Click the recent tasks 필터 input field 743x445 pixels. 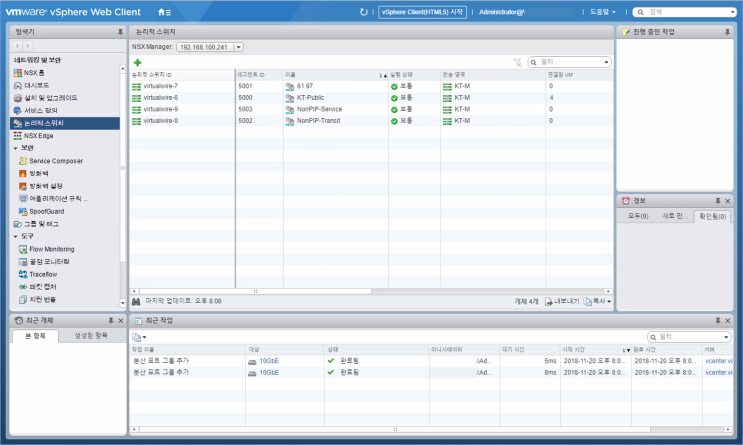pos(690,337)
